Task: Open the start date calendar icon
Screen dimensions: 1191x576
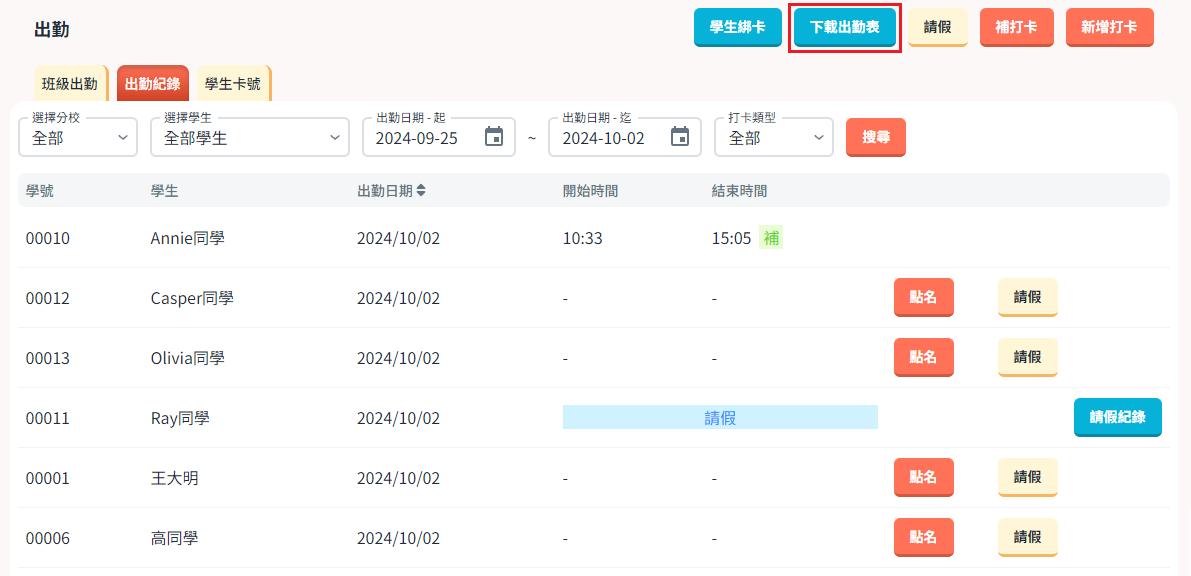Action: point(494,138)
